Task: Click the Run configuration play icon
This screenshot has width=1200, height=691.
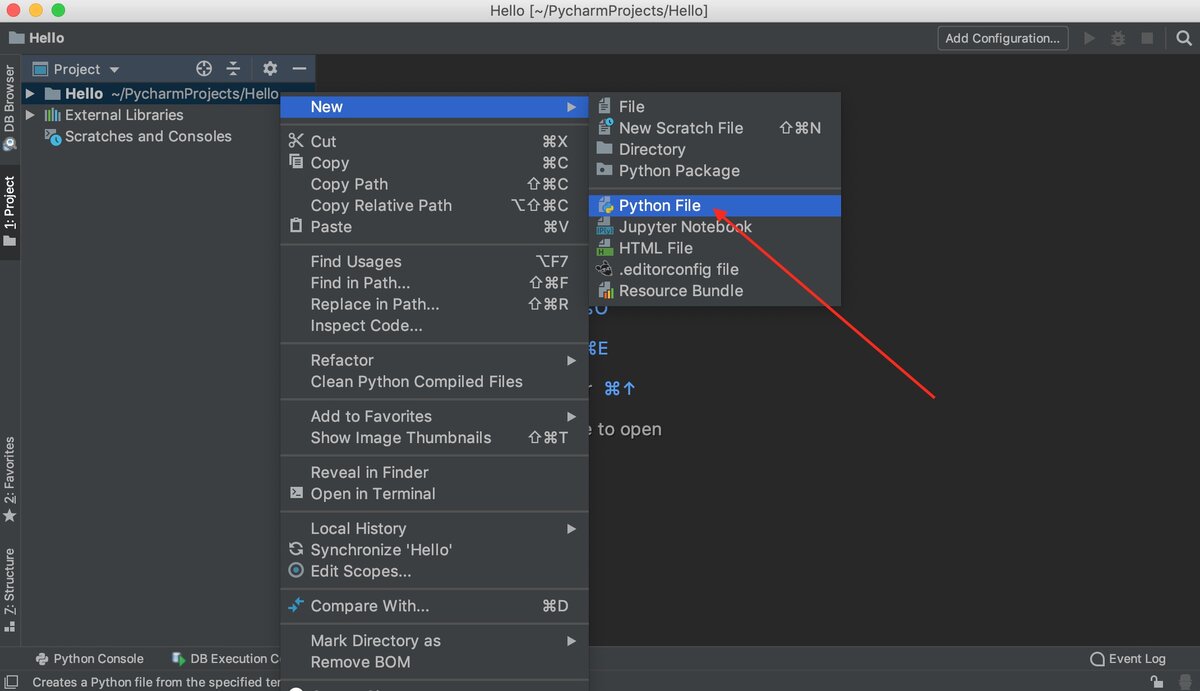Action: pyautogui.click(x=1089, y=38)
